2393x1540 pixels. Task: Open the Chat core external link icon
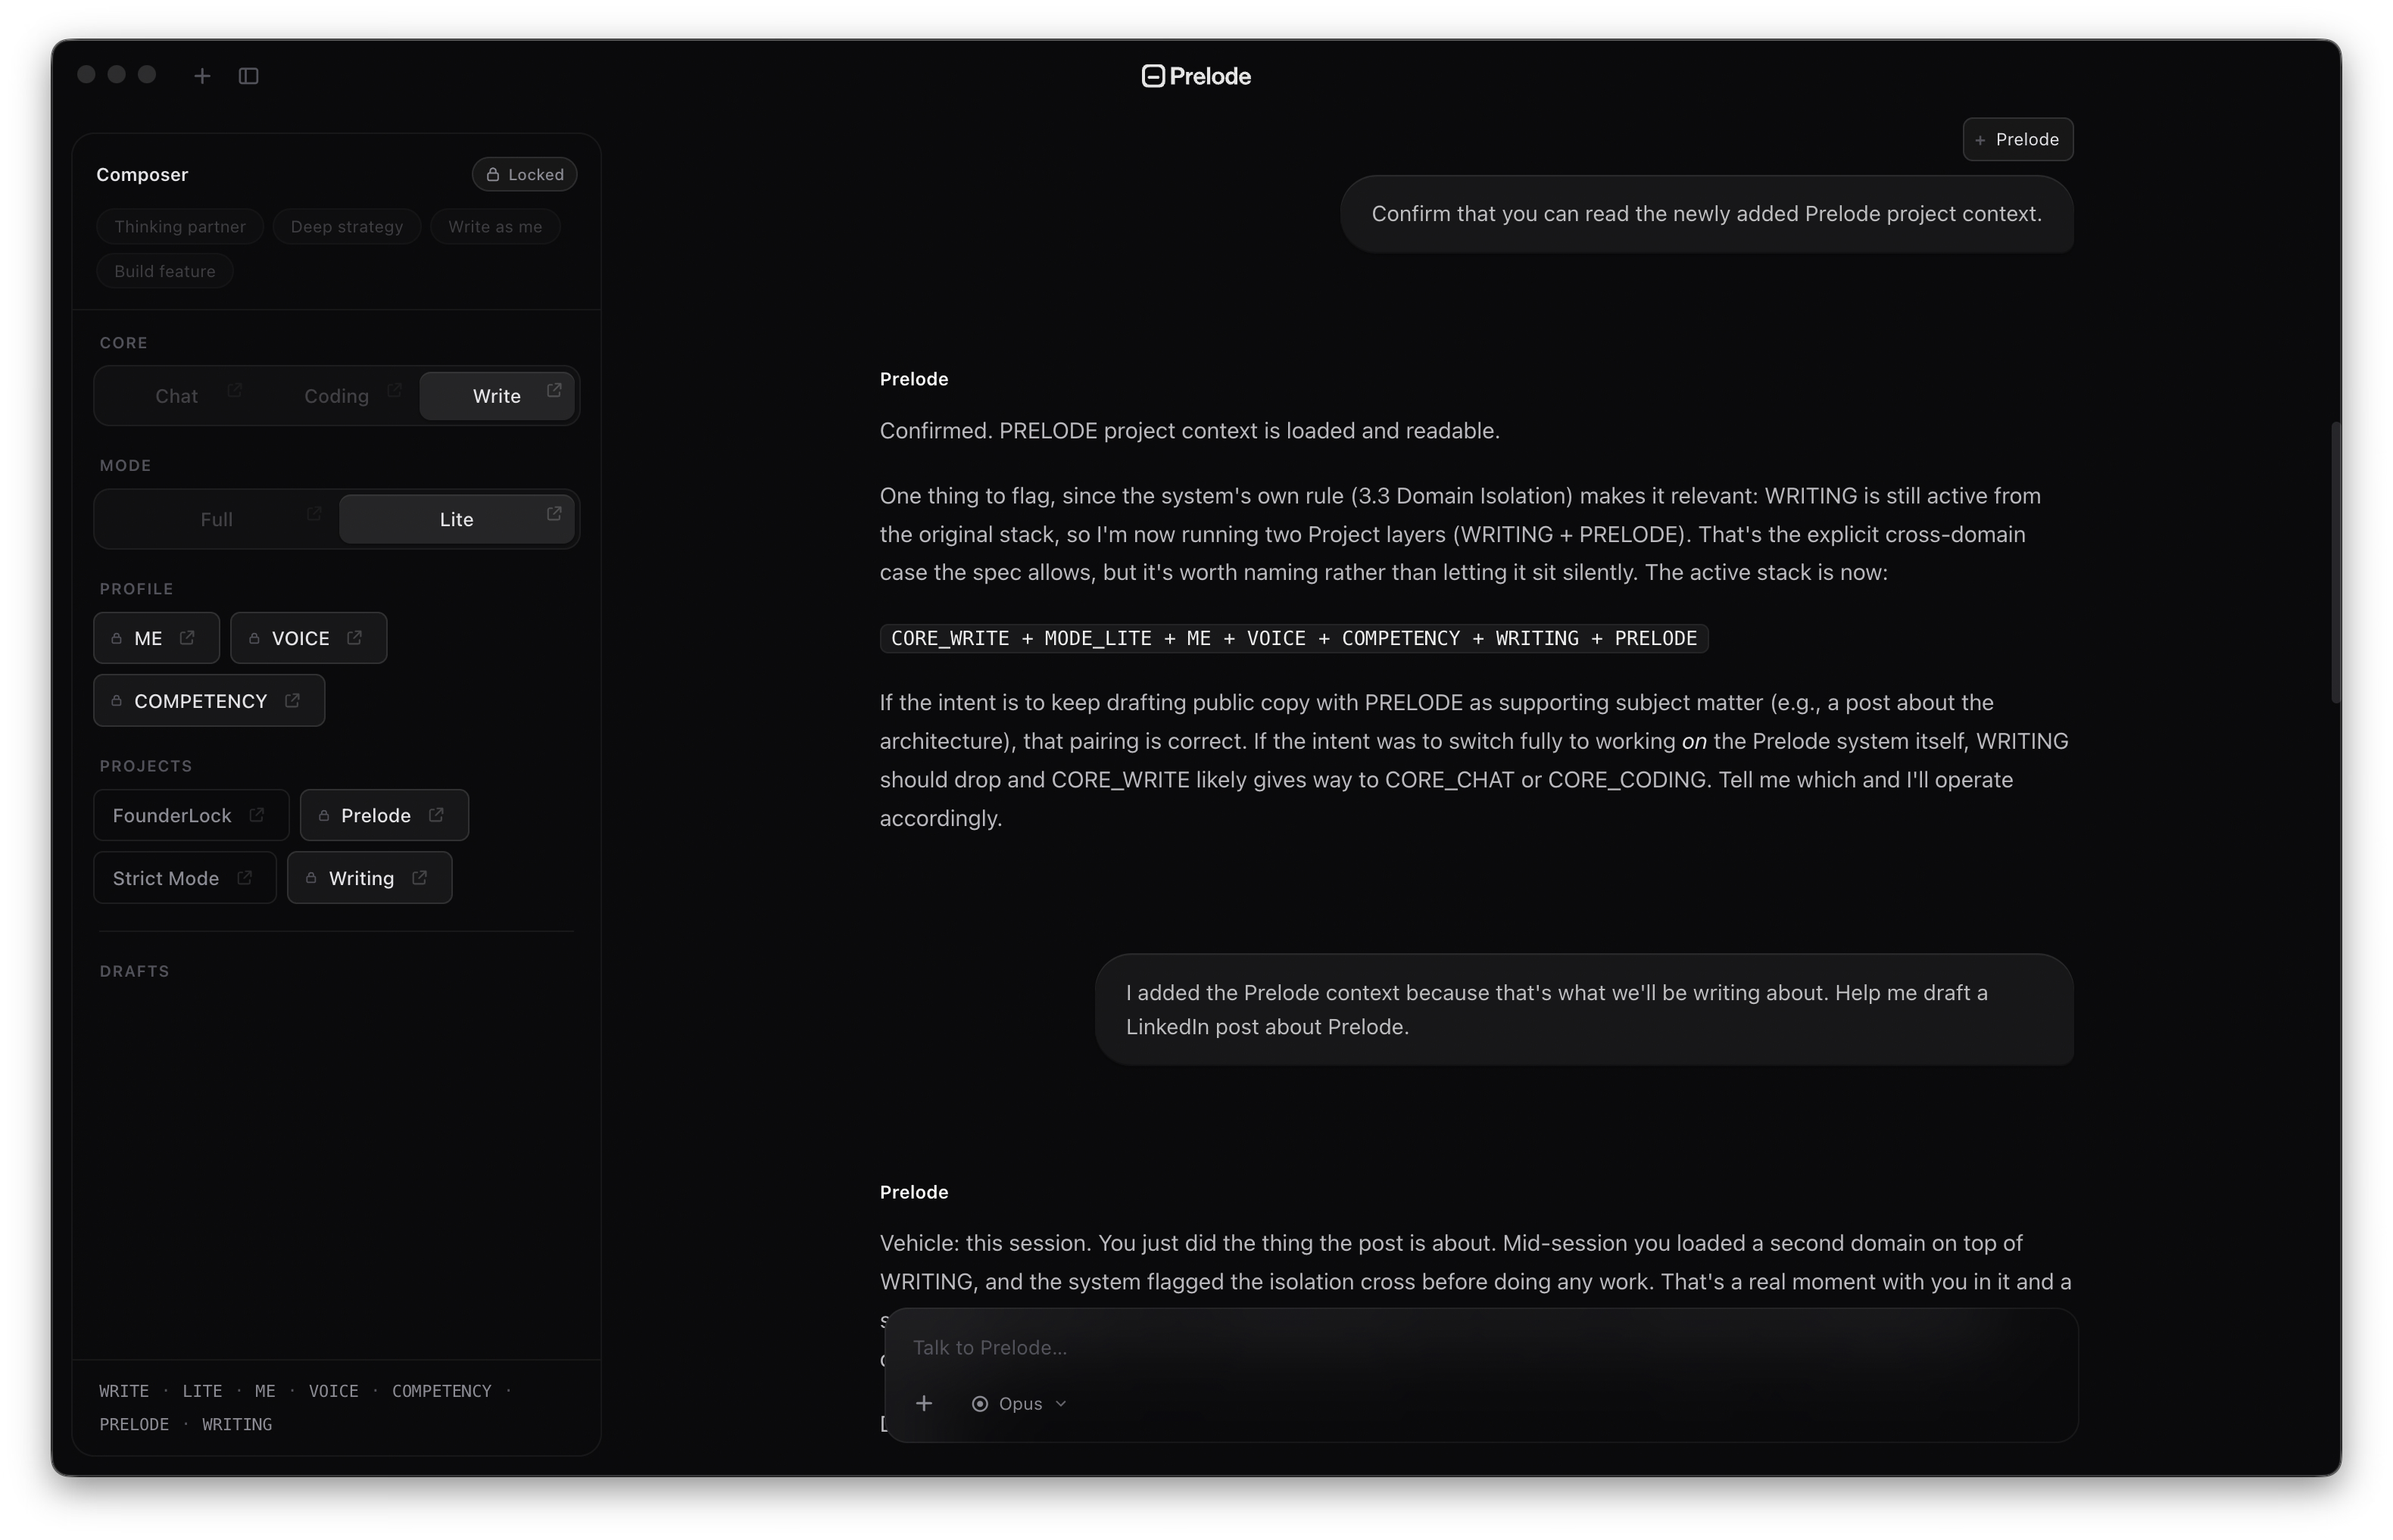pos(234,390)
